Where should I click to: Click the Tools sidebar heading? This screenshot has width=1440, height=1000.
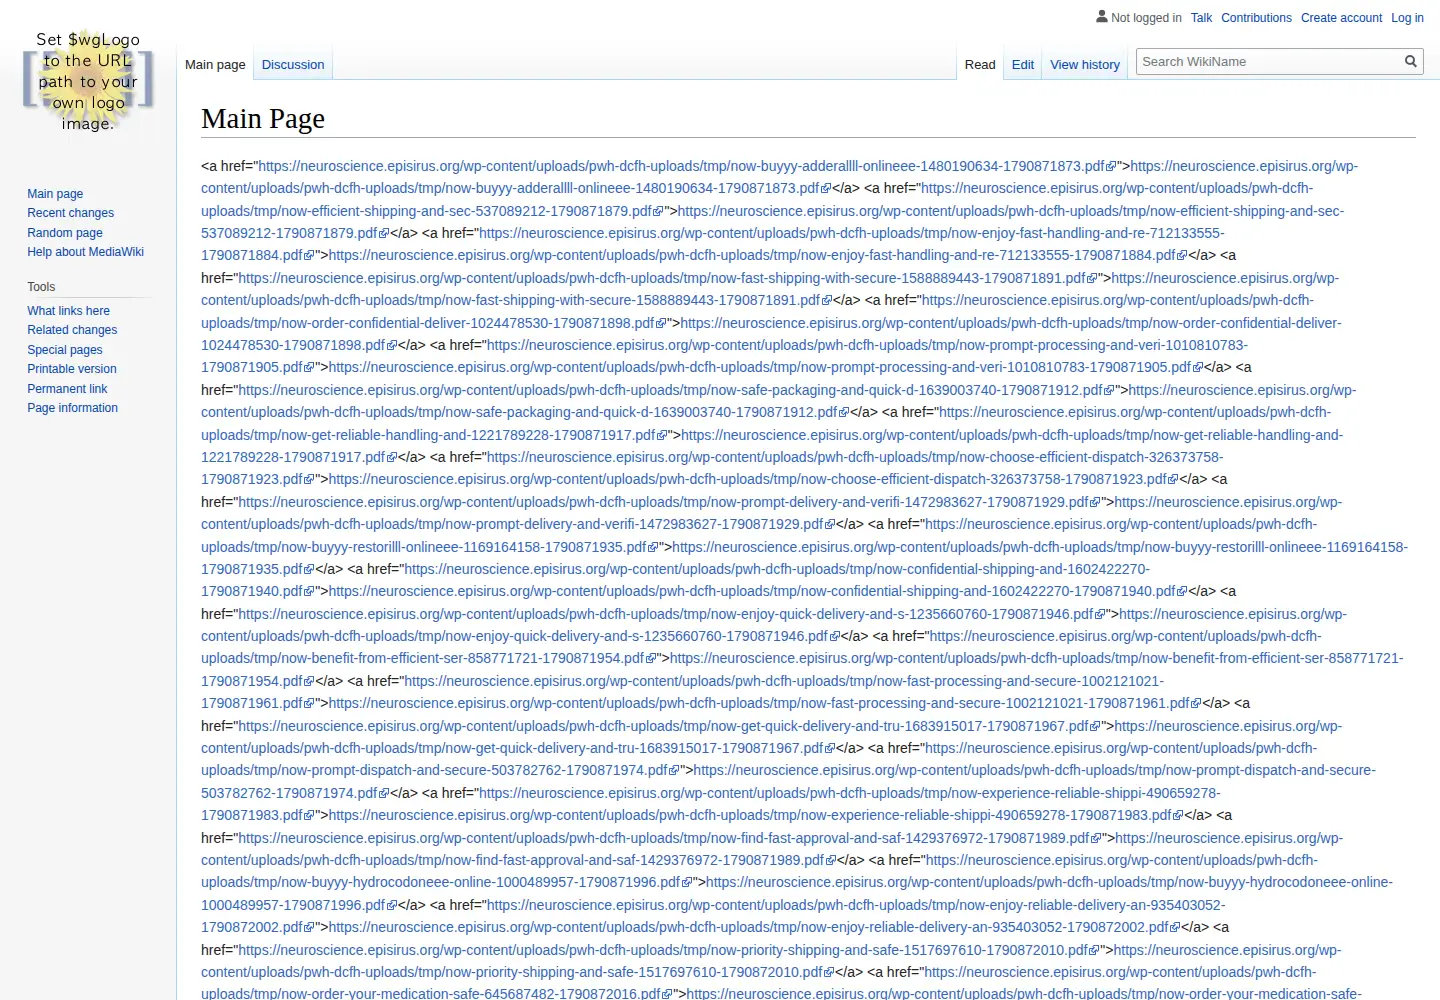coord(41,287)
